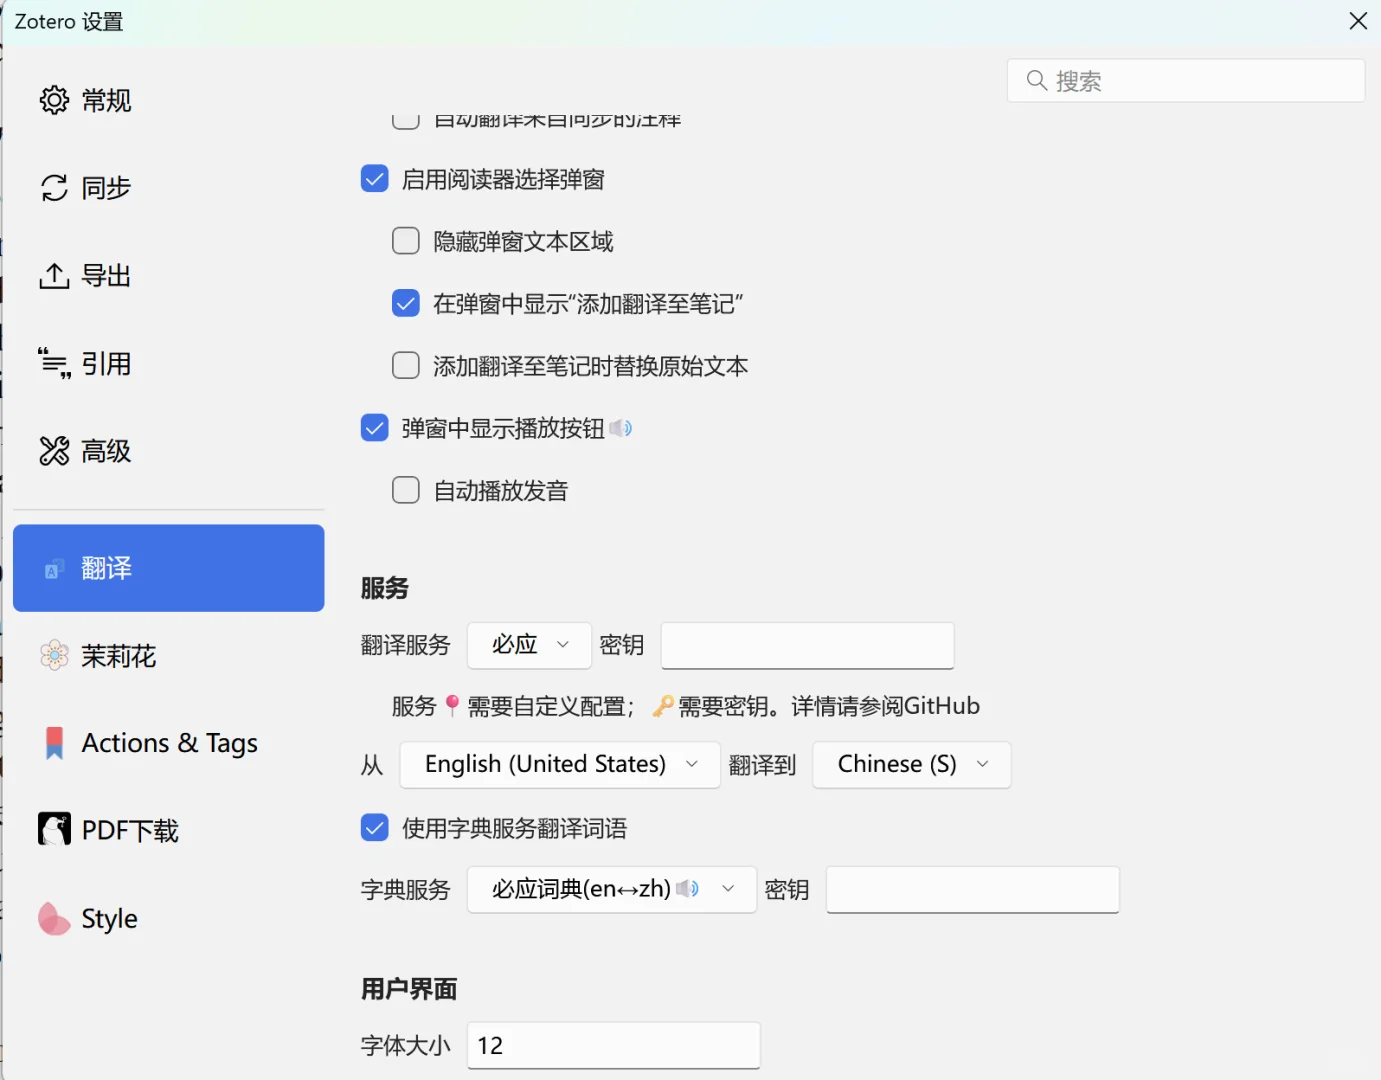This screenshot has height=1080, width=1381.
Task: Click the 搜索 search box
Action: pos(1186,80)
